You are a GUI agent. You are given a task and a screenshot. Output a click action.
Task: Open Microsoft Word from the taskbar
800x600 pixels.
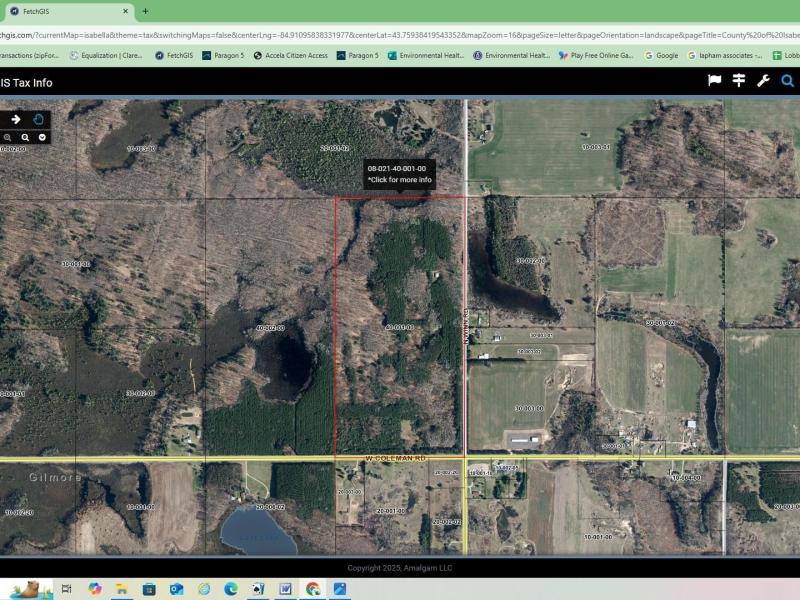tap(285, 589)
